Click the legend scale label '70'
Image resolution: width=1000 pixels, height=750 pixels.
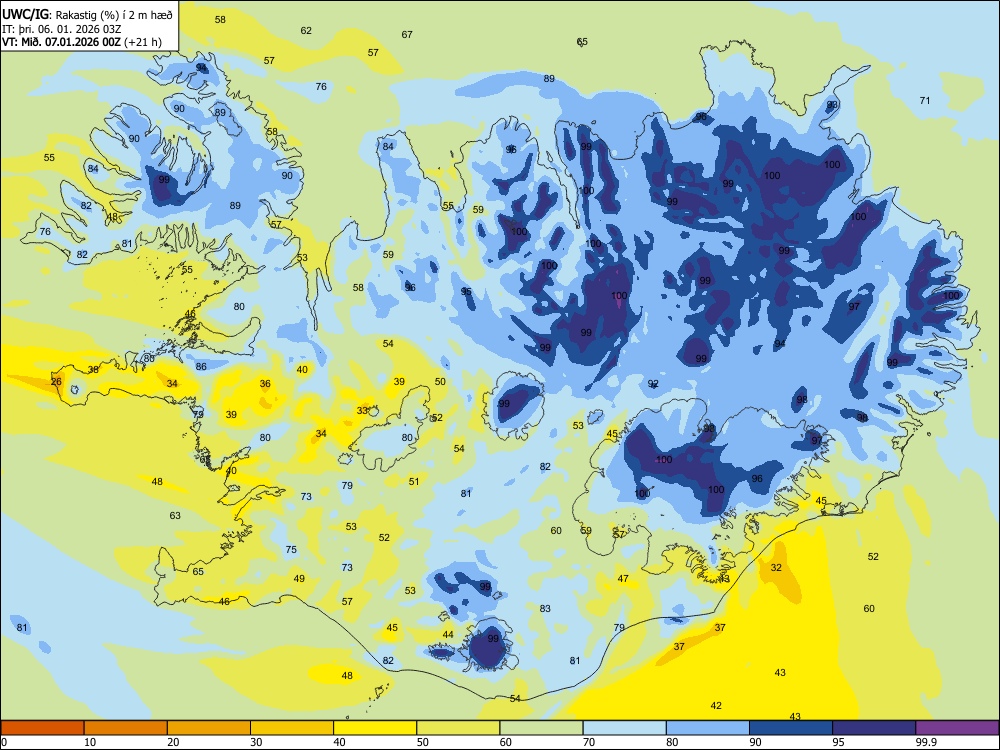(589, 742)
